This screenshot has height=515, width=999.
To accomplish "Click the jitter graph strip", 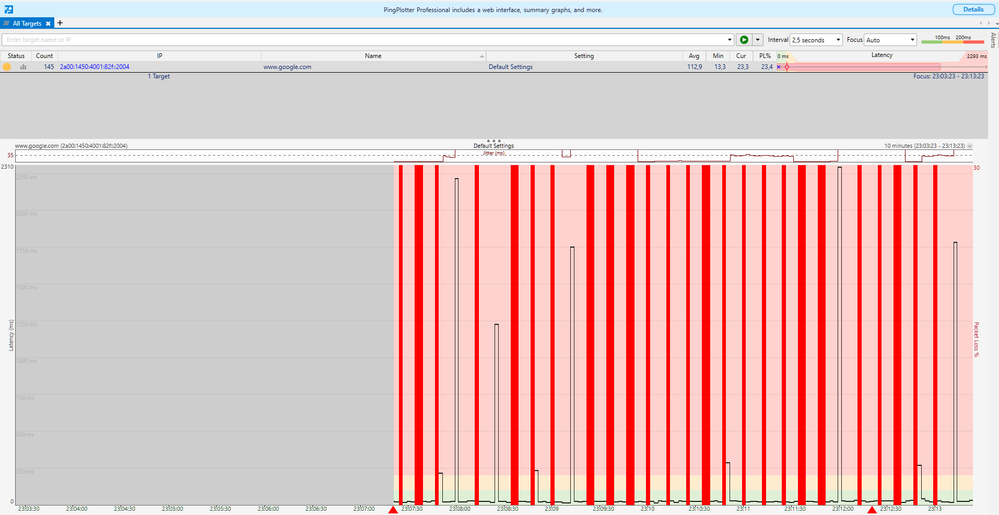I will pyautogui.click(x=494, y=156).
